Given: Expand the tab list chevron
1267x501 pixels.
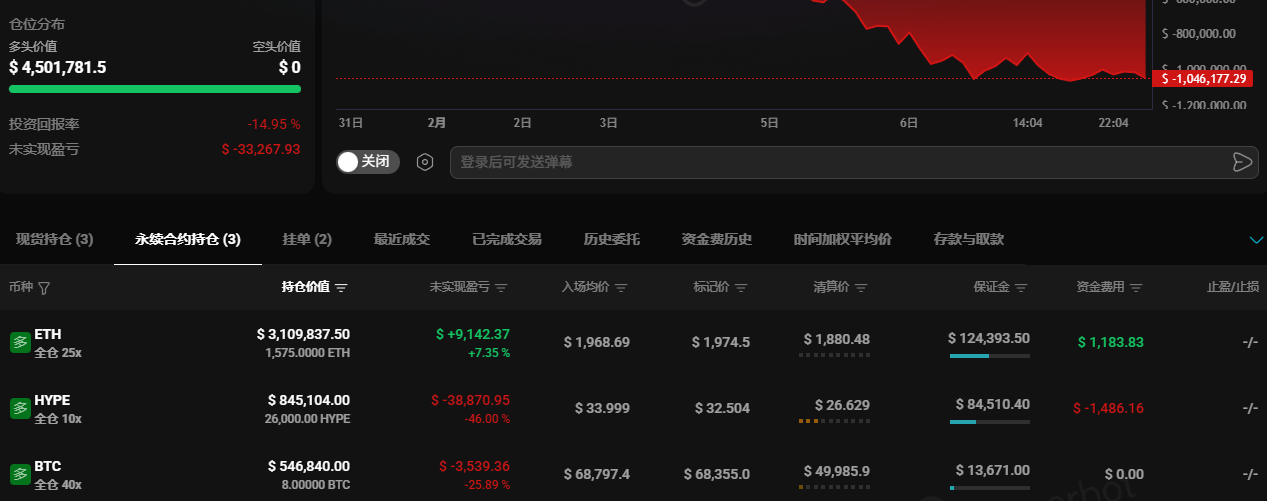Looking at the screenshot, I should coord(1257,240).
